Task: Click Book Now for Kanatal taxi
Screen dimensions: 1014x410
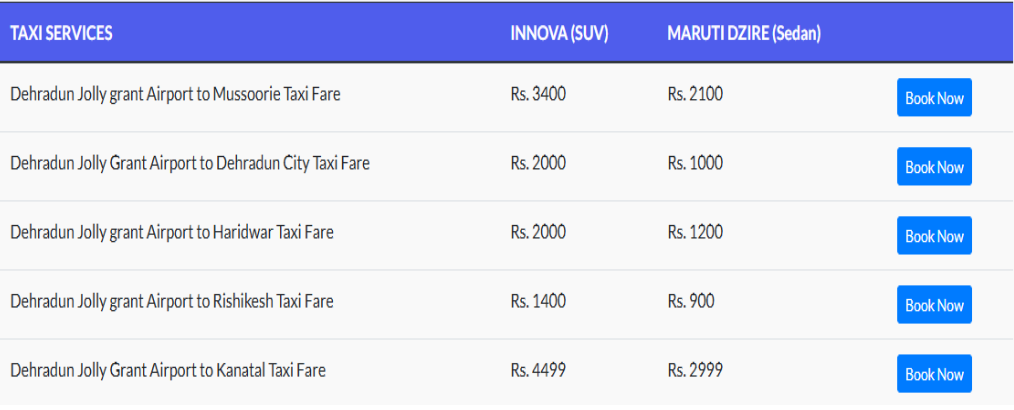Action: 934,374
